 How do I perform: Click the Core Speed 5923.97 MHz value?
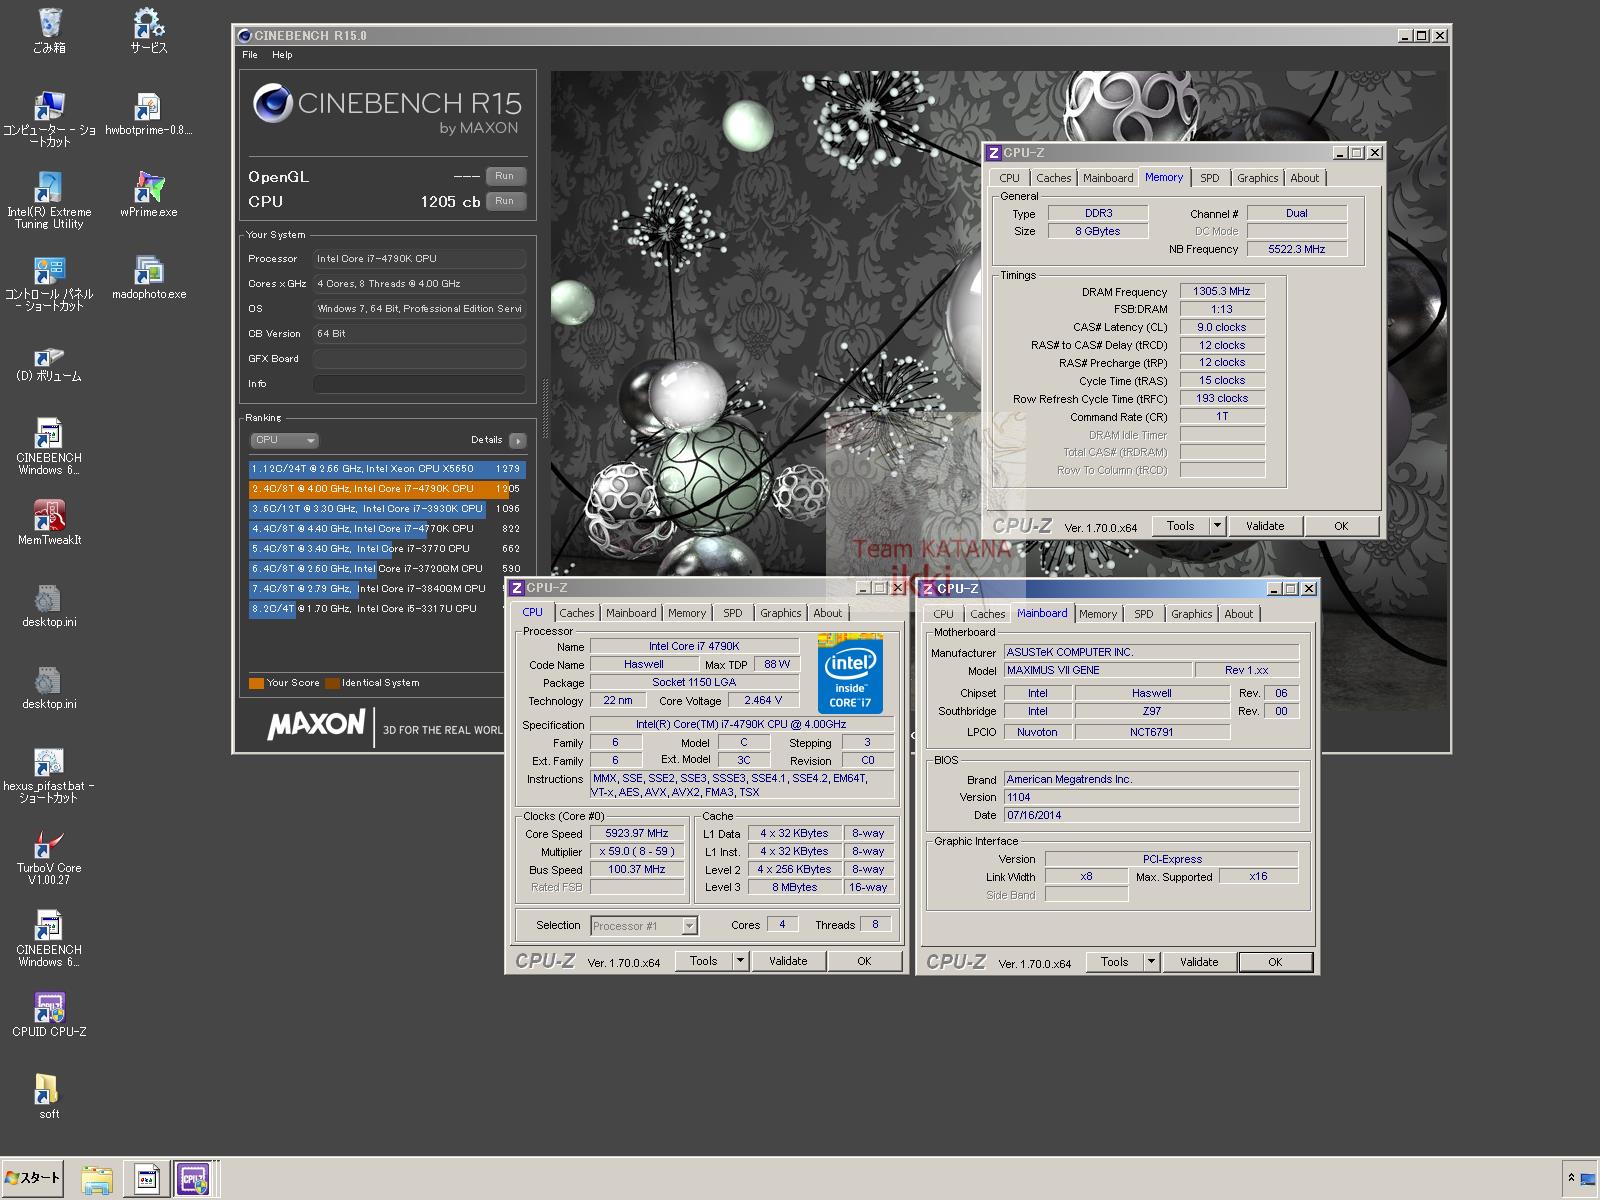point(637,833)
